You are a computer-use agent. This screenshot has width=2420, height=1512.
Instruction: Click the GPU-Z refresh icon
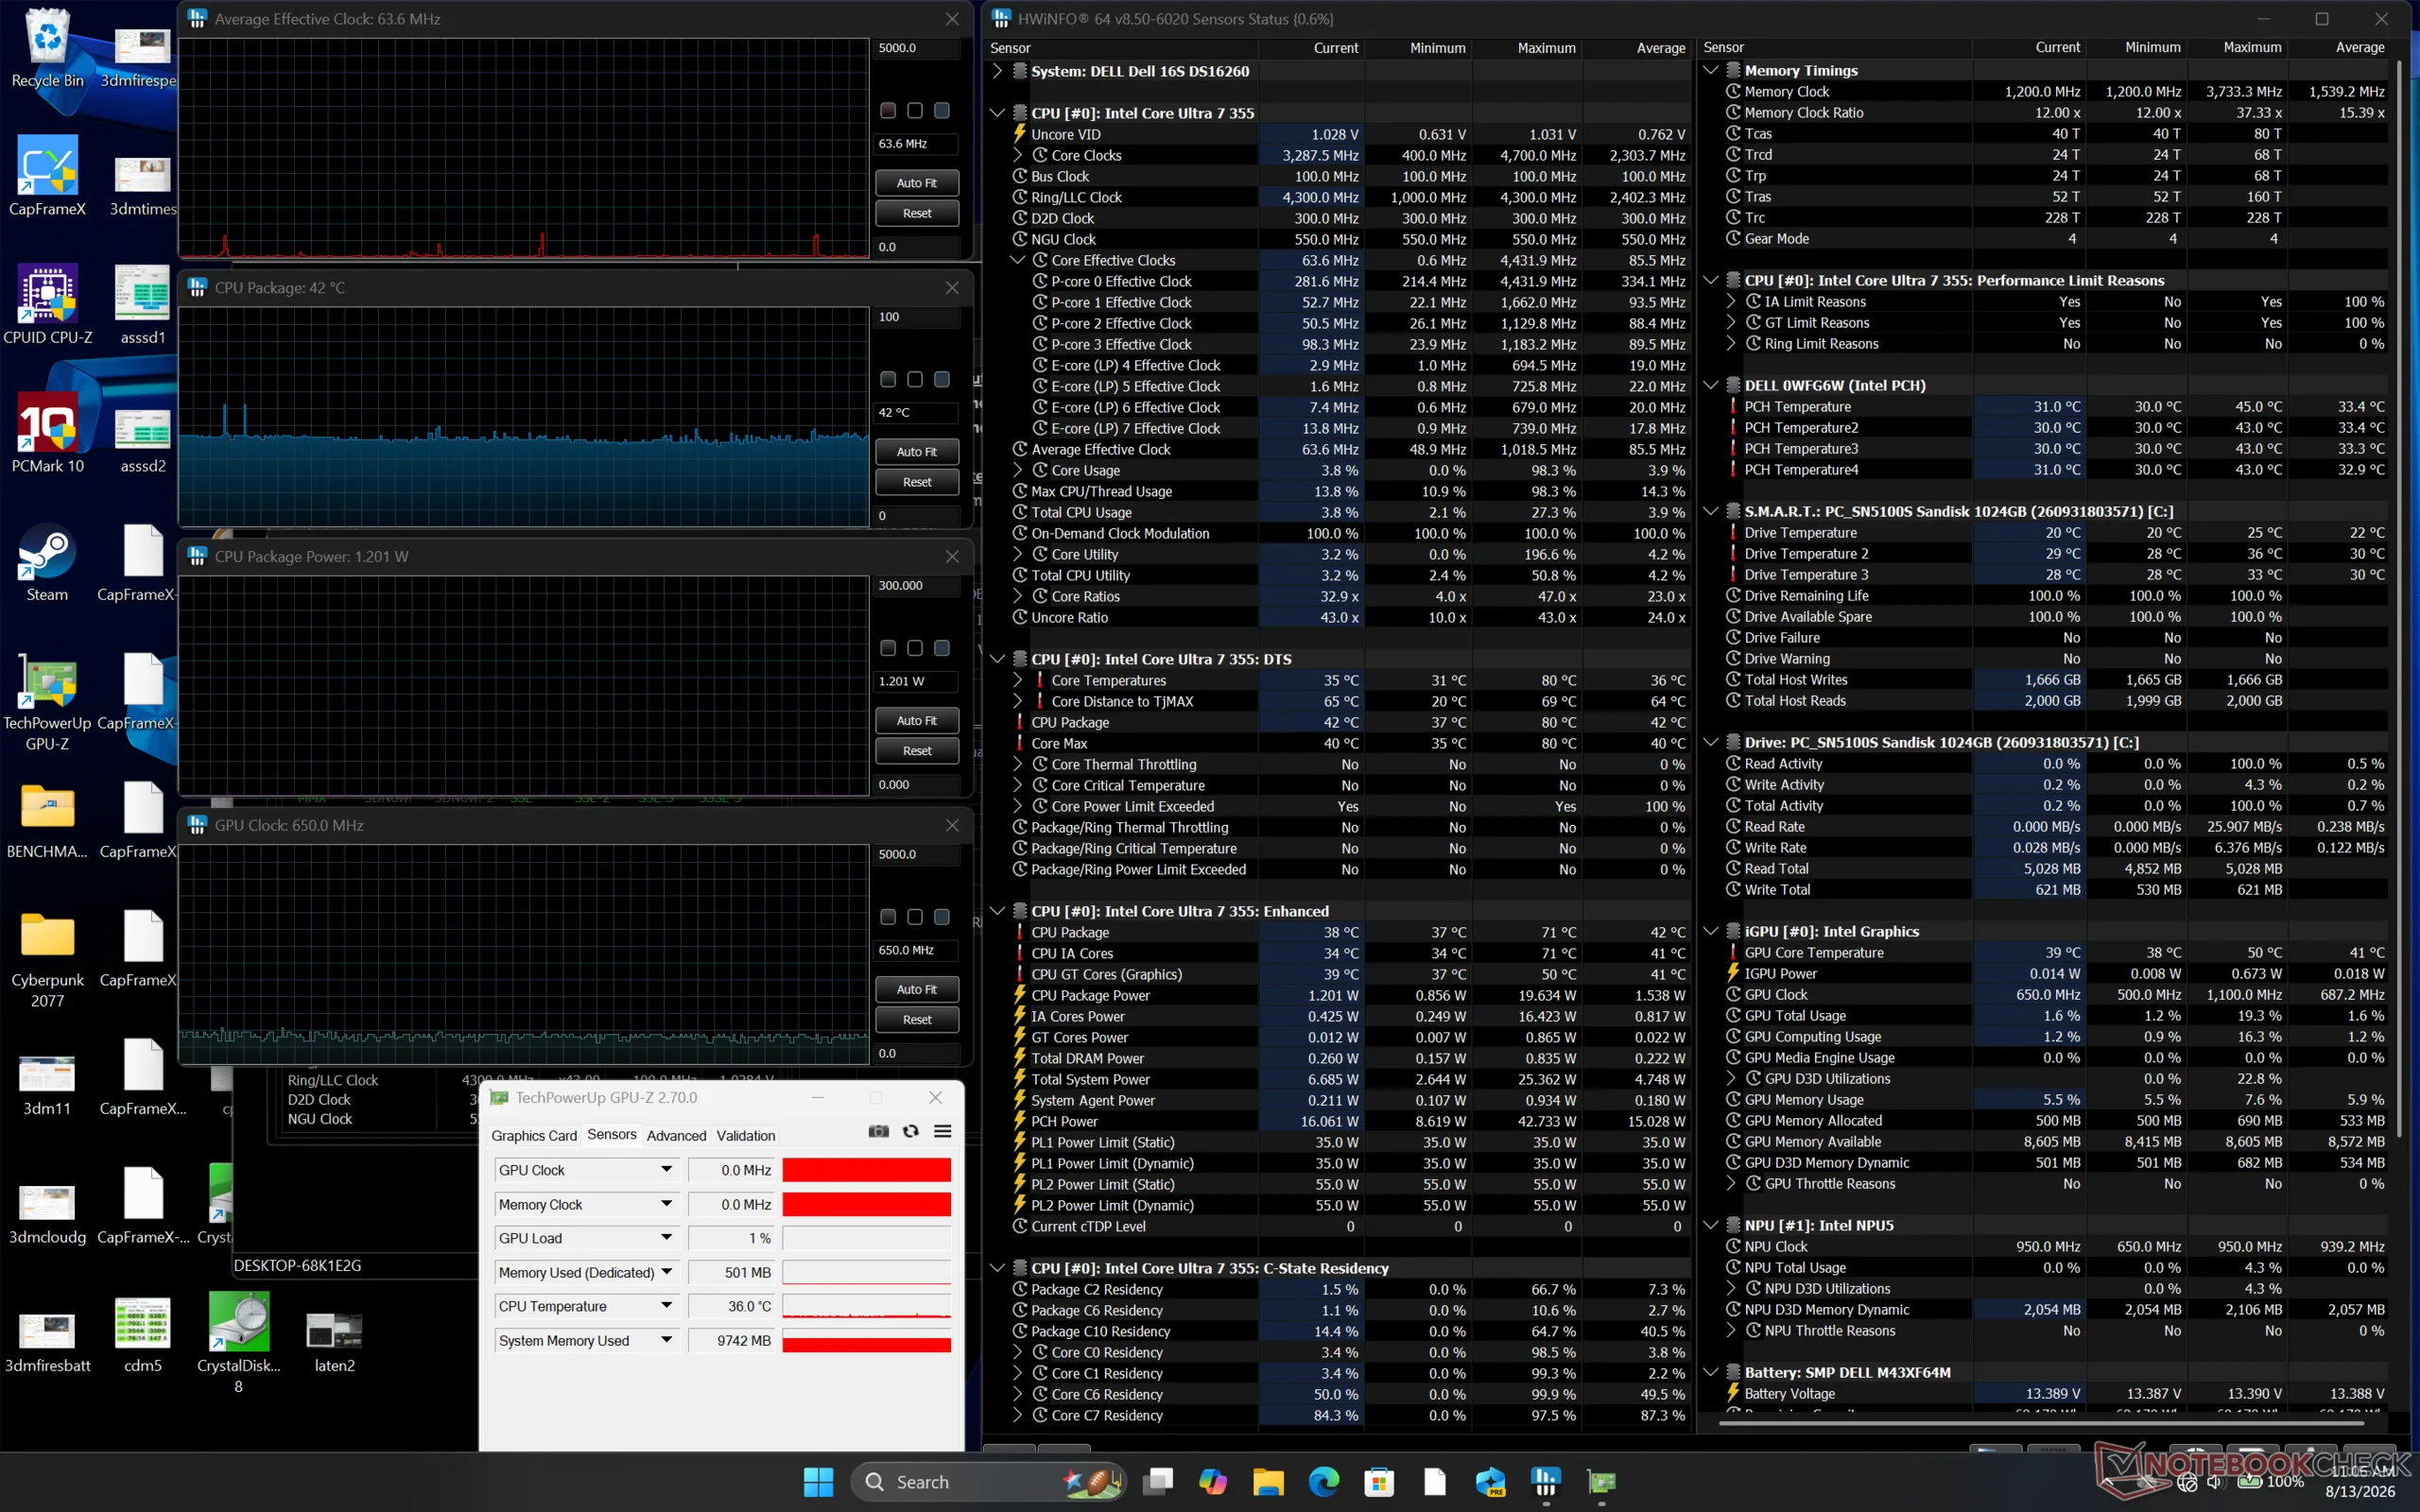click(x=910, y=1131)
